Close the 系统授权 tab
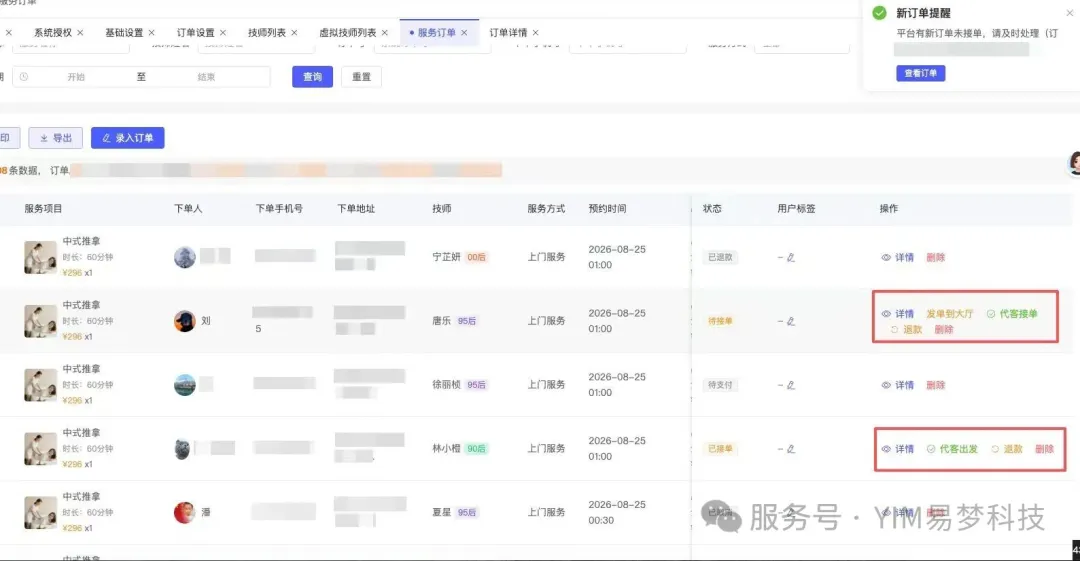 [x=81, y=32]
